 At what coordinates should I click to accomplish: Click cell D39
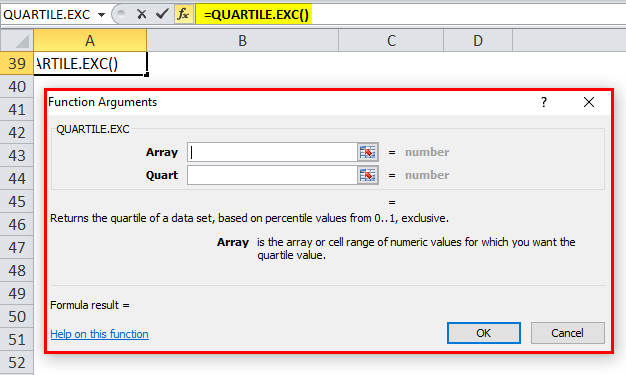478,63
